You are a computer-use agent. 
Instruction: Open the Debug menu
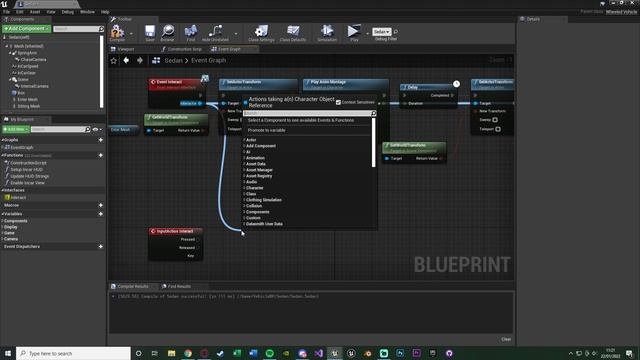67,12
